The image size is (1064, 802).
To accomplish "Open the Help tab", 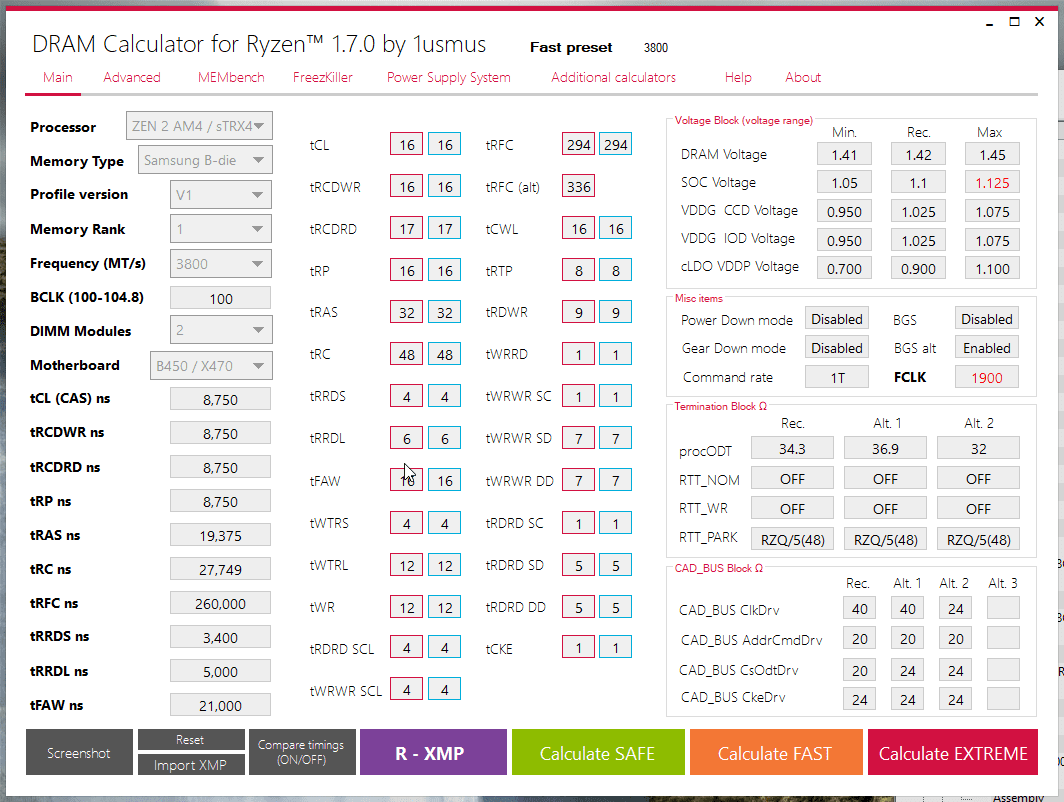I will (x=738, y=77).
